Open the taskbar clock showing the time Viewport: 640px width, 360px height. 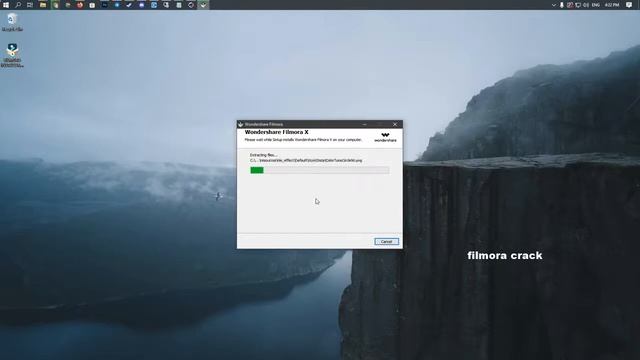point(612,5)
